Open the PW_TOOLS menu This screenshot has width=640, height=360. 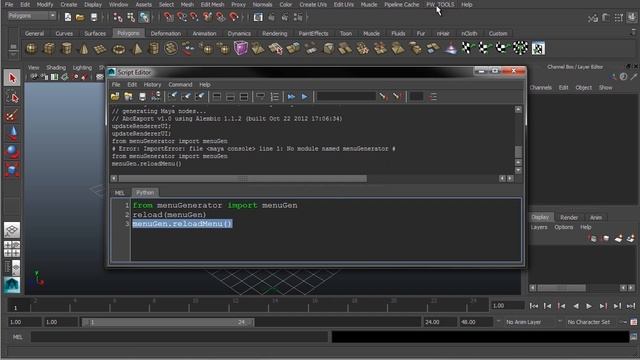click(x=440, y=4)
